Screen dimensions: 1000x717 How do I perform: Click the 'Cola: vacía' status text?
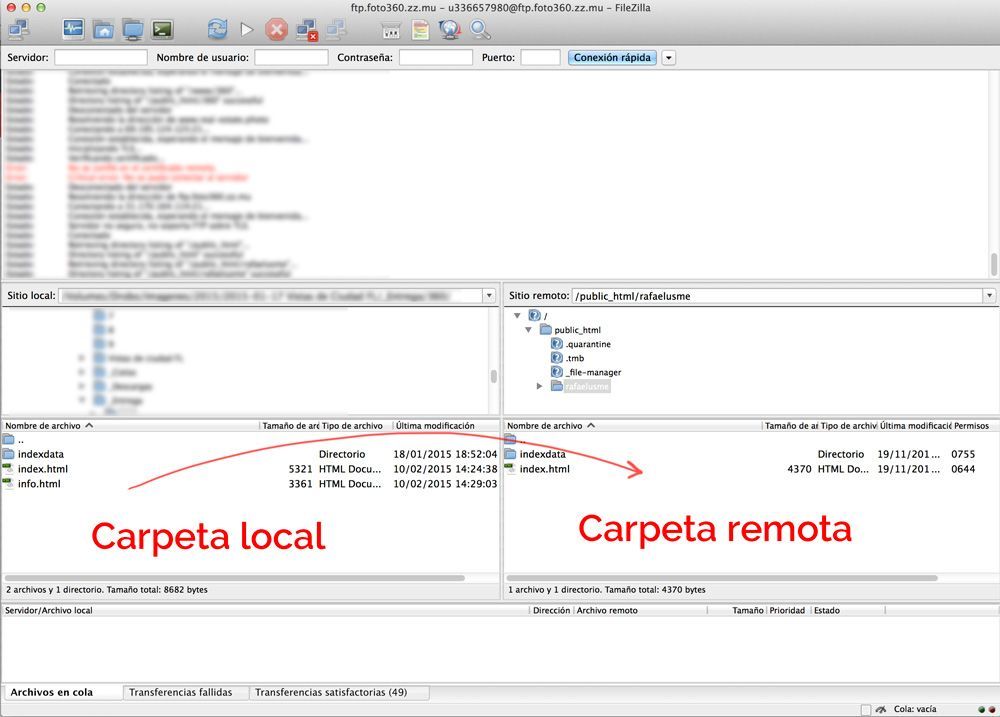click(x=915, y=709)
